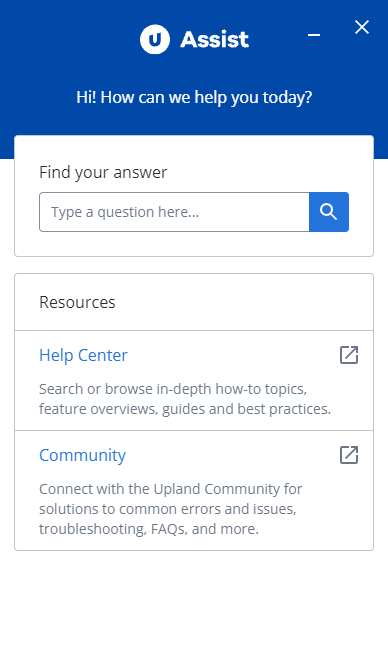Click the 'feature overviews, guides and best practices' line
The image size is (388, 647).
[x=185, y=409]
